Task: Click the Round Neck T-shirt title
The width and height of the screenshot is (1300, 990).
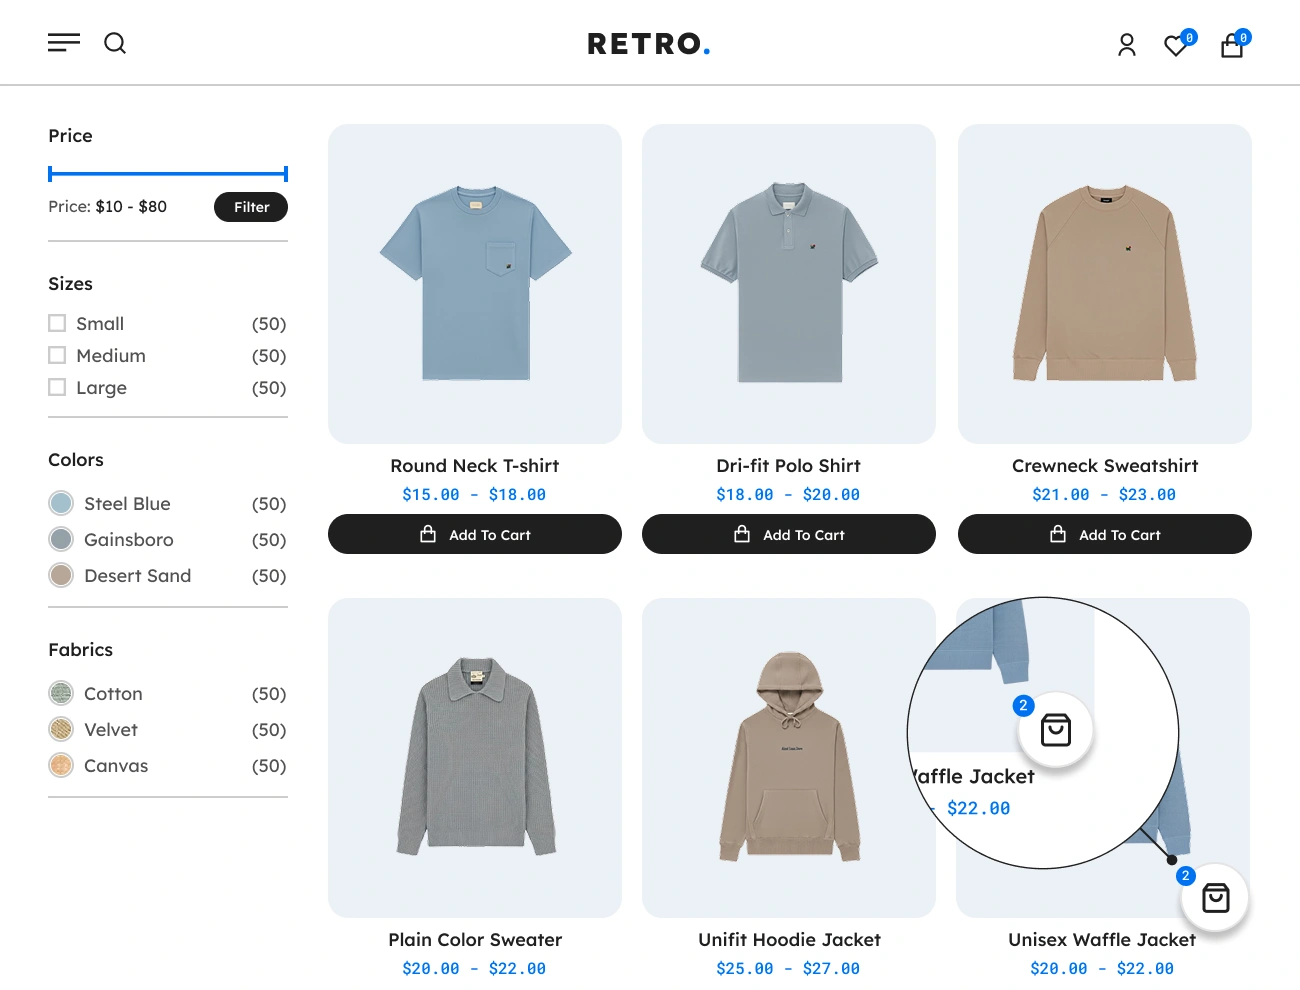Action: 475,466
